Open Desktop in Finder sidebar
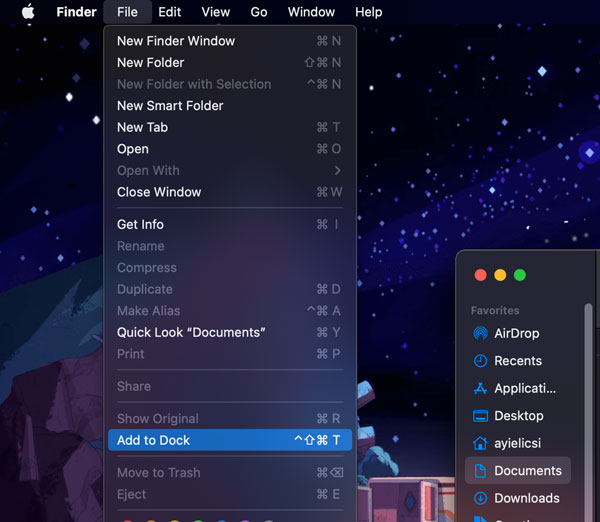600x522 pixels. click(x=517, y=416)
